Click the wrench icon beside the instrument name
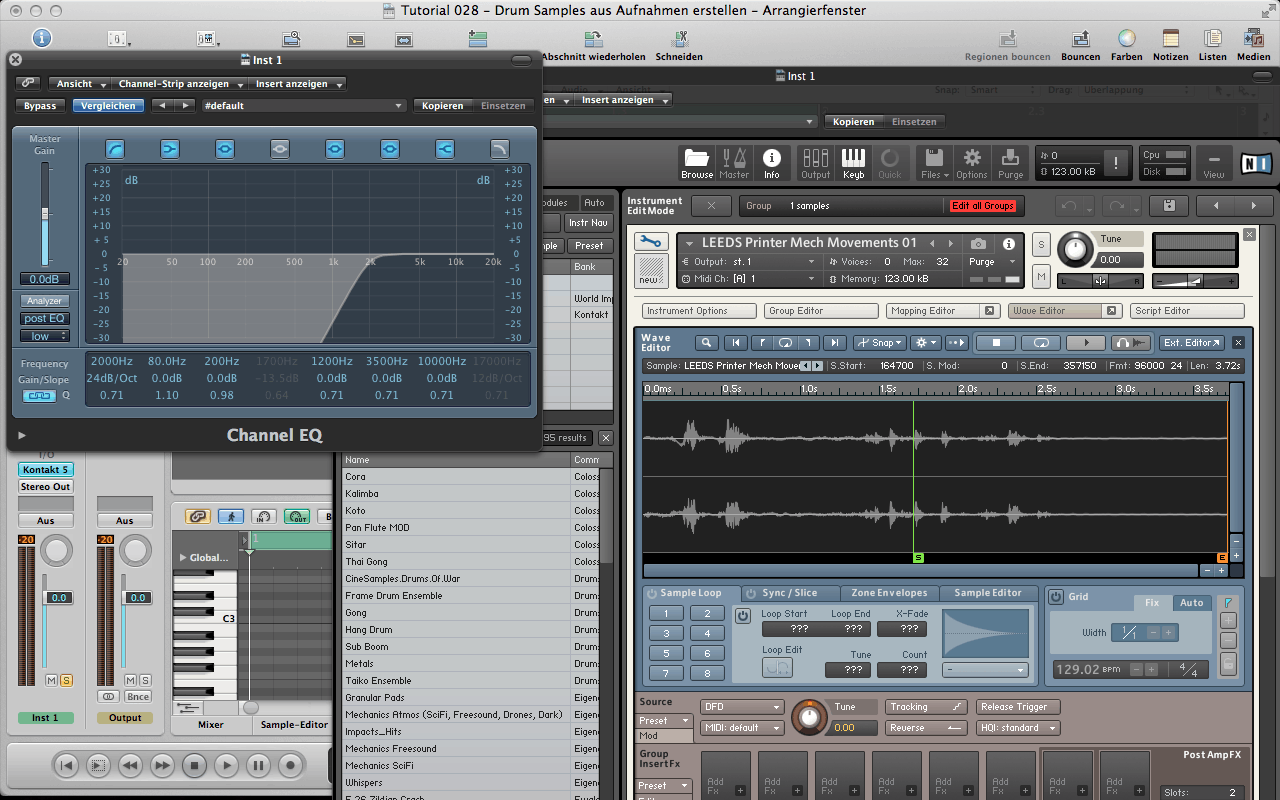This screenshot has width=1280, height=800. pos(652,242)
